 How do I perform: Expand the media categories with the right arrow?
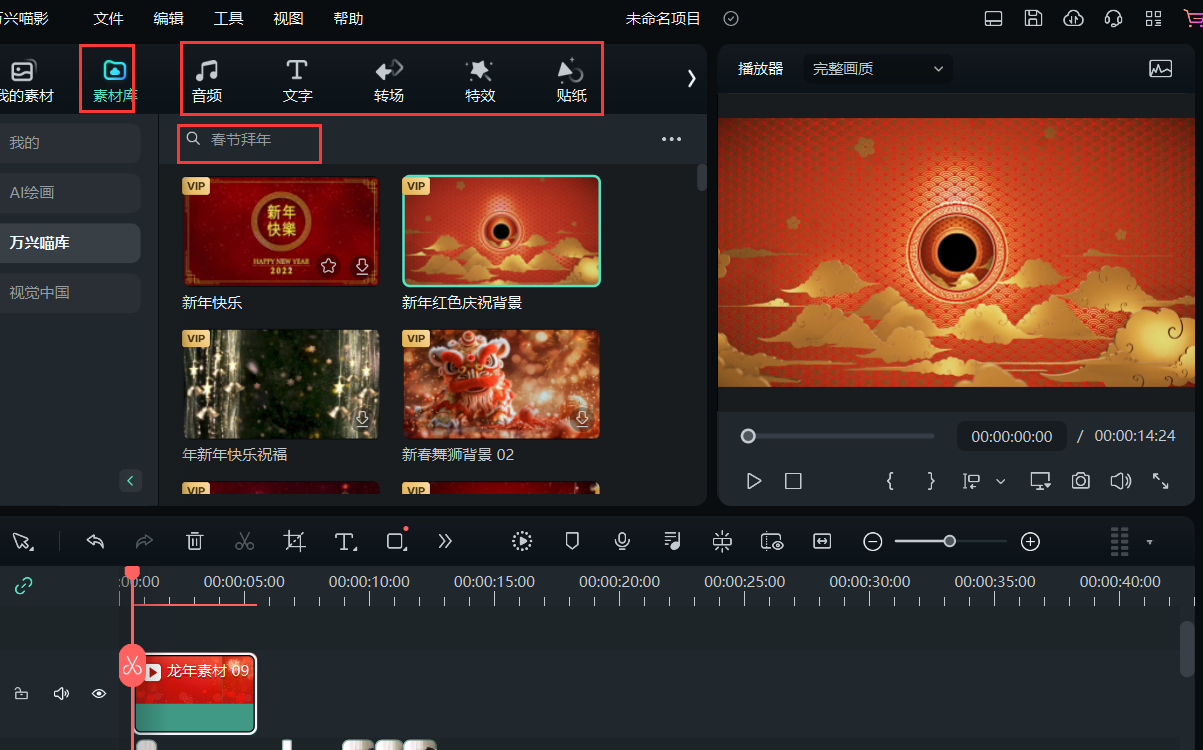(x=691, y=76)
